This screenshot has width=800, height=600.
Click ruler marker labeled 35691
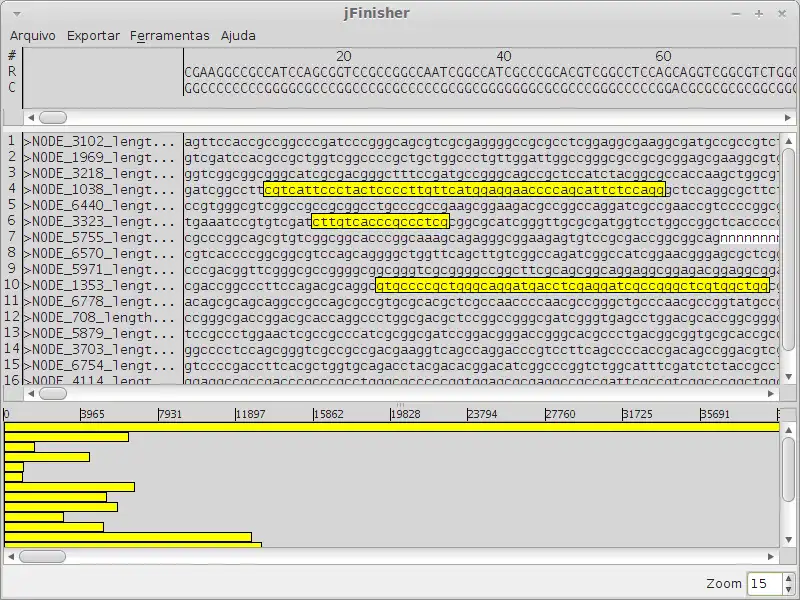715,414
